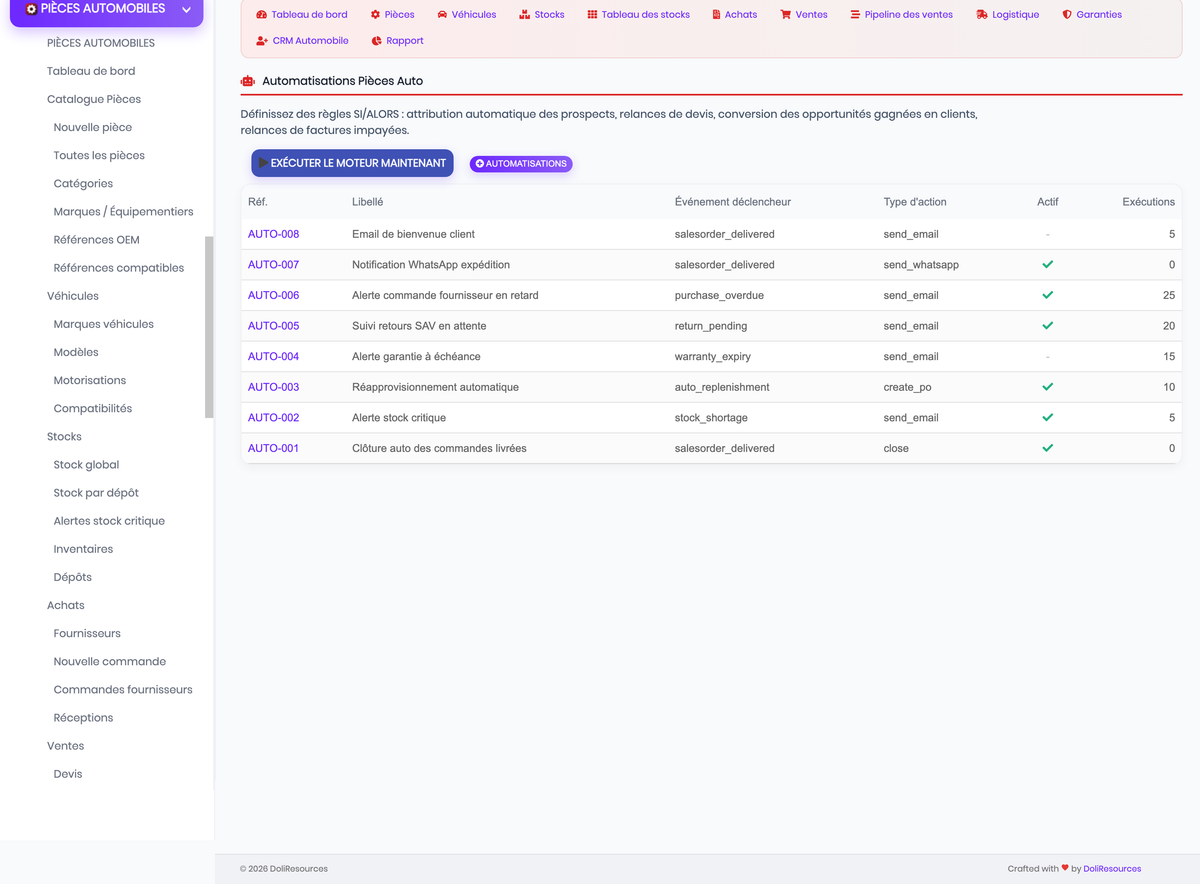Open rule AUTO-005

click(273, 326)
